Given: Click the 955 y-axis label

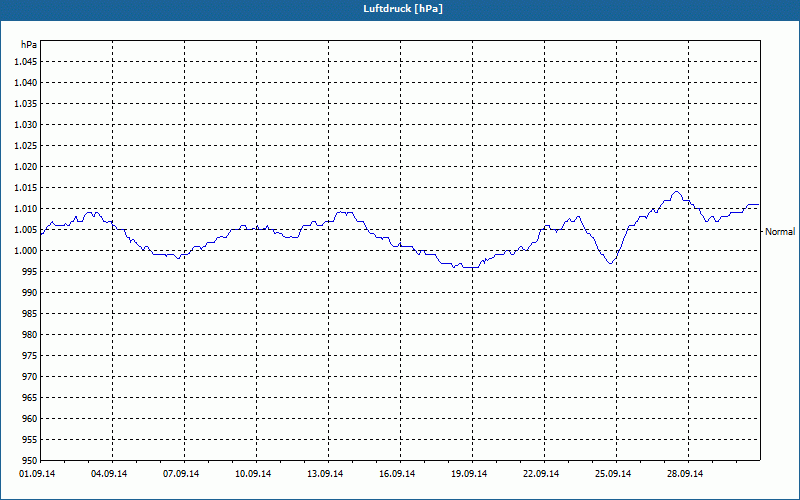Looking at the screenshot, I should 30,439.
